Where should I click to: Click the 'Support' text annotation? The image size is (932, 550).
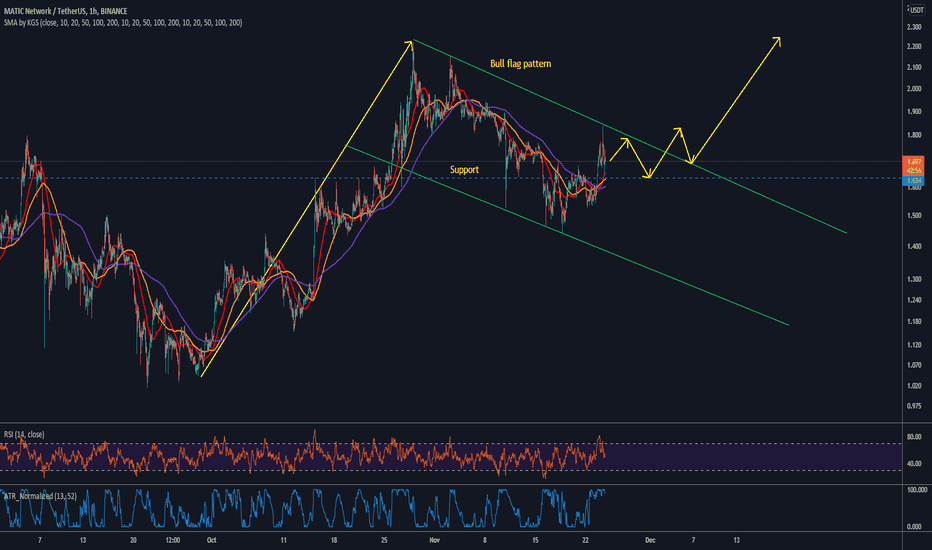464,170
